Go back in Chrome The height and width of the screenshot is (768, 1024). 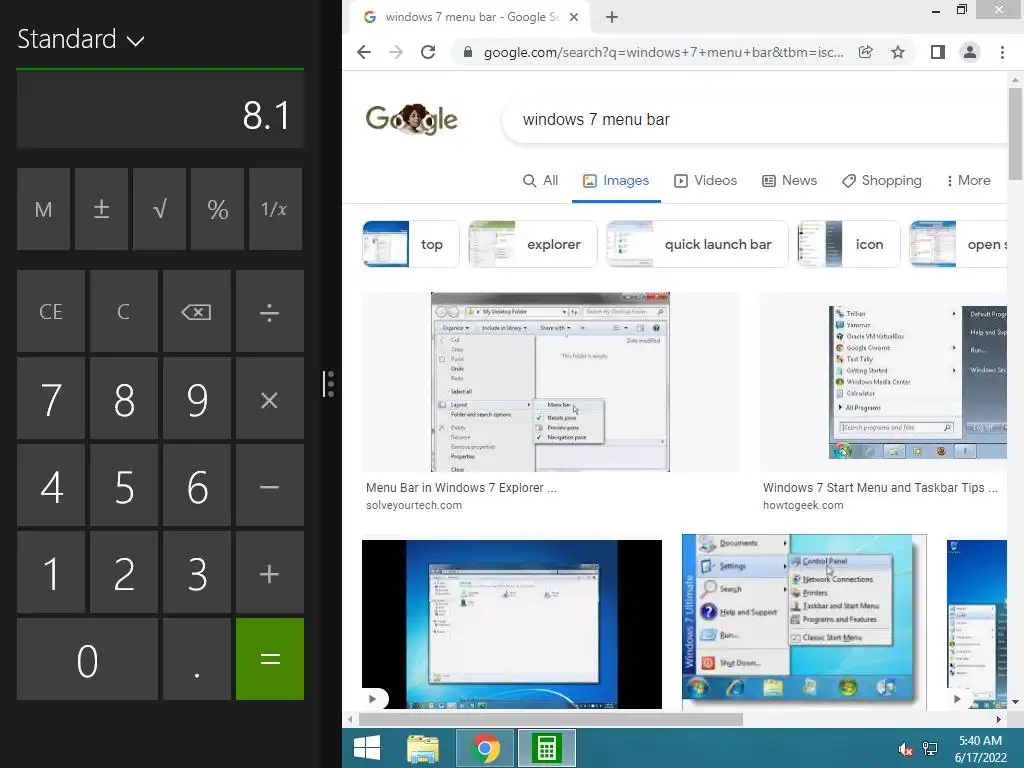click(x=364, y=52)
